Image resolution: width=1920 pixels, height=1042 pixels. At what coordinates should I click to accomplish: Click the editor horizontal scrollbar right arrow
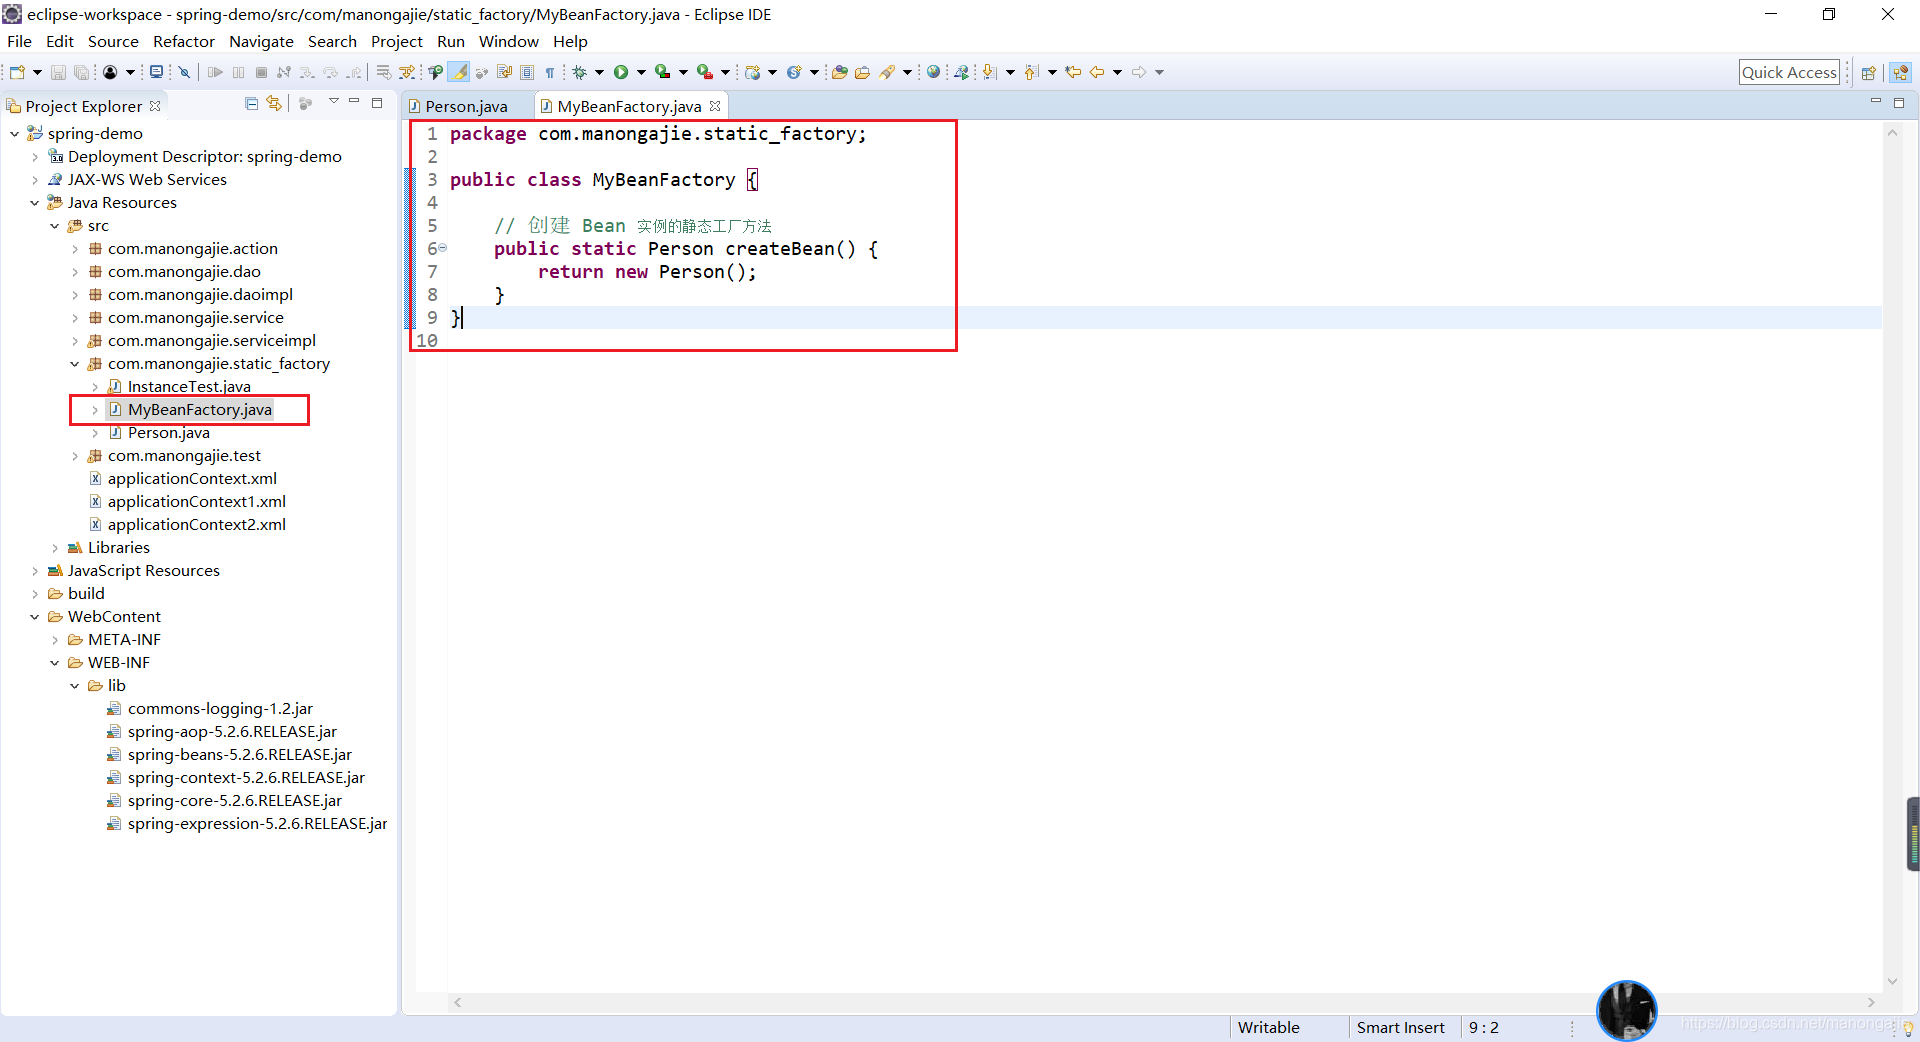[1871, 1002]
